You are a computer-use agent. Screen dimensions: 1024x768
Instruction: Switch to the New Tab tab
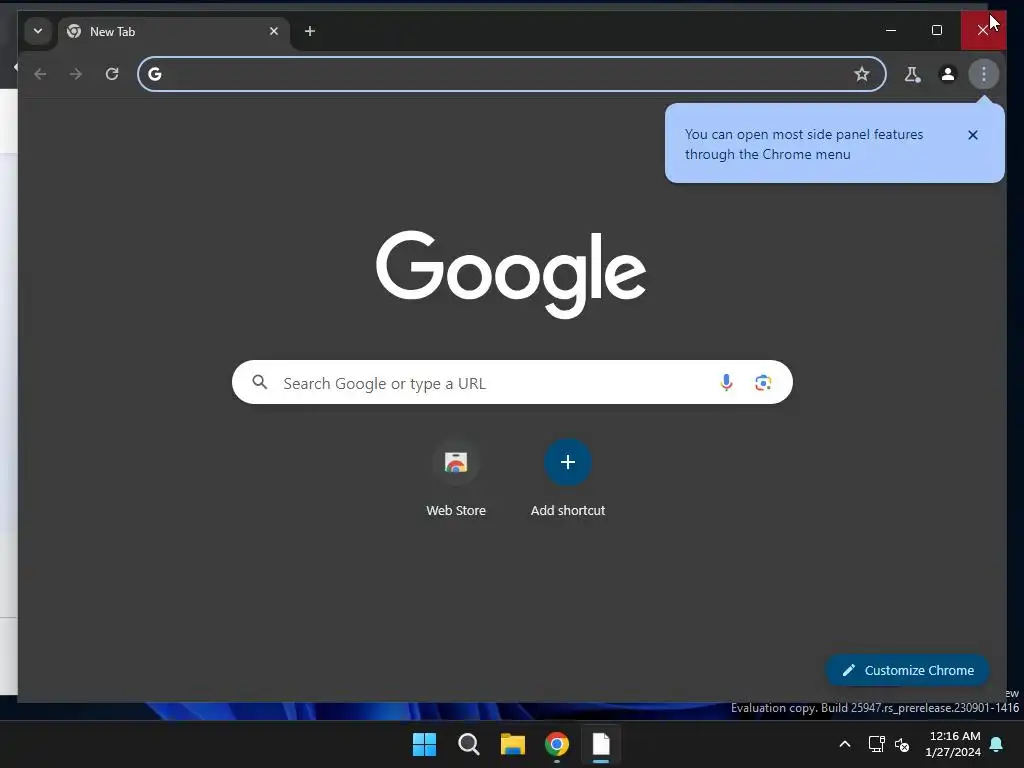173,31
